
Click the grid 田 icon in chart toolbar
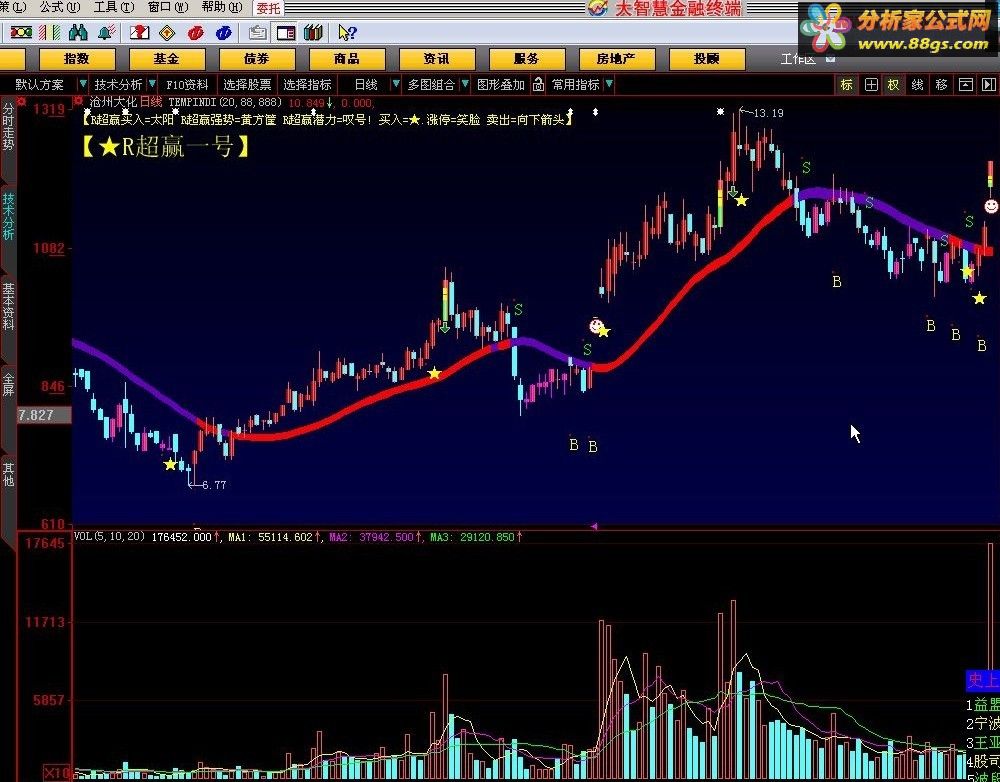871,84
